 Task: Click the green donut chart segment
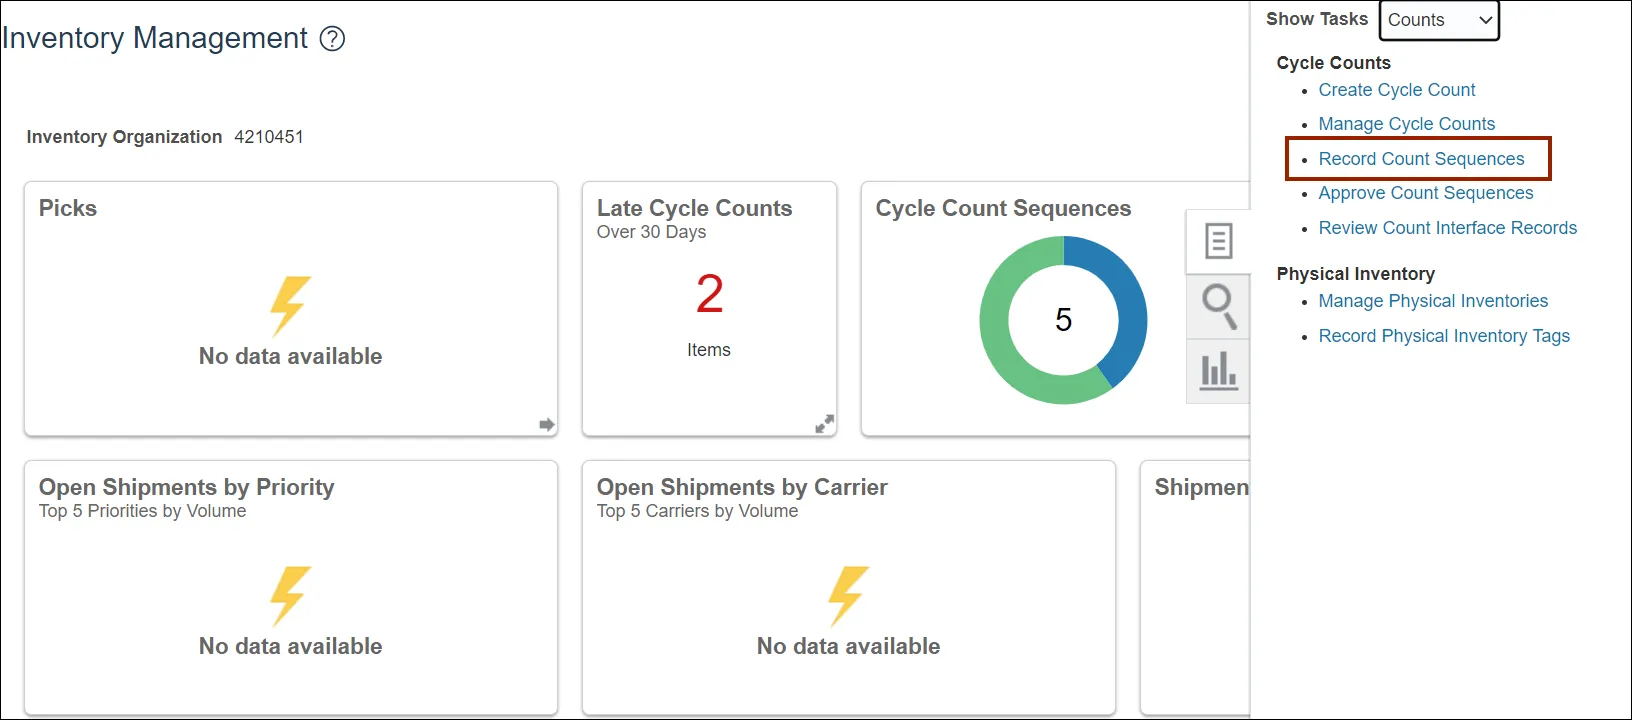pyautogui.click(x=1010, y=350)
